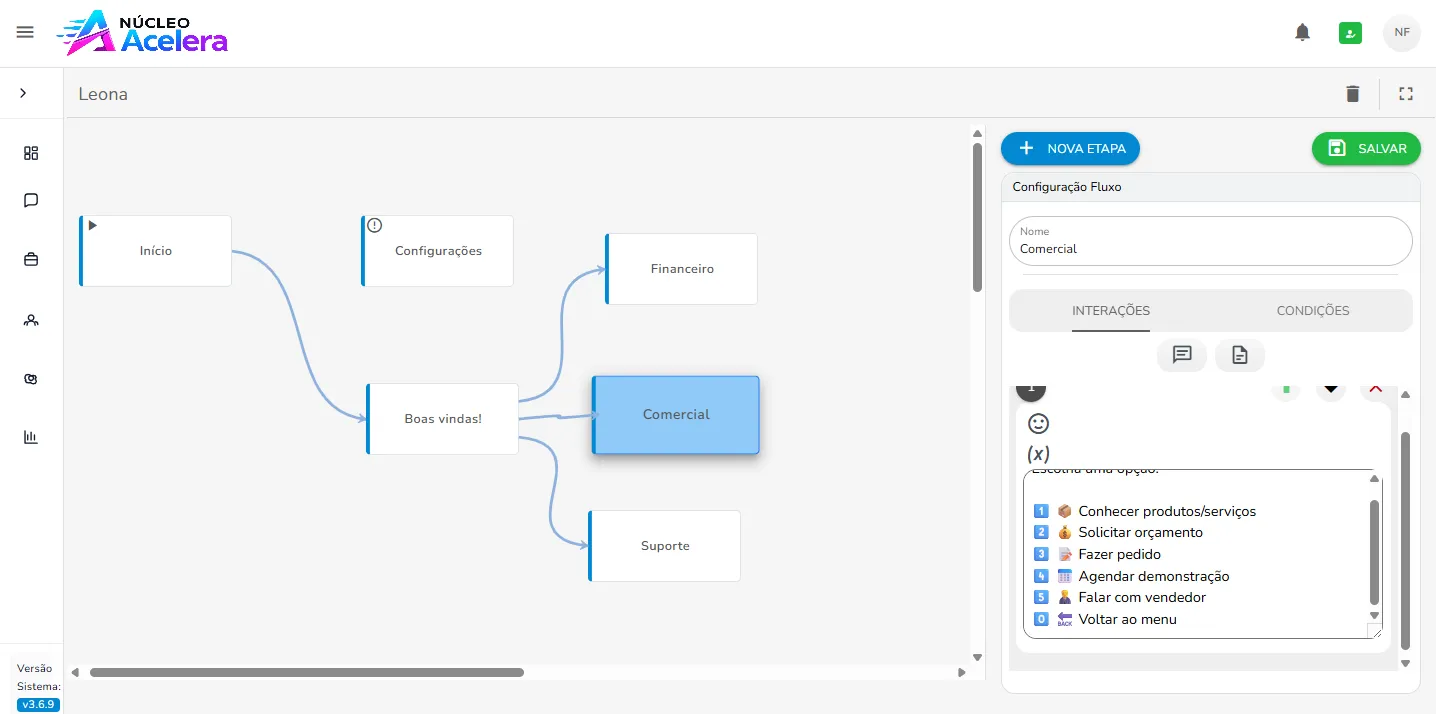Expand the left panel with the arrow chevron
Screen dimensions: 1436x714
[22, 93]
